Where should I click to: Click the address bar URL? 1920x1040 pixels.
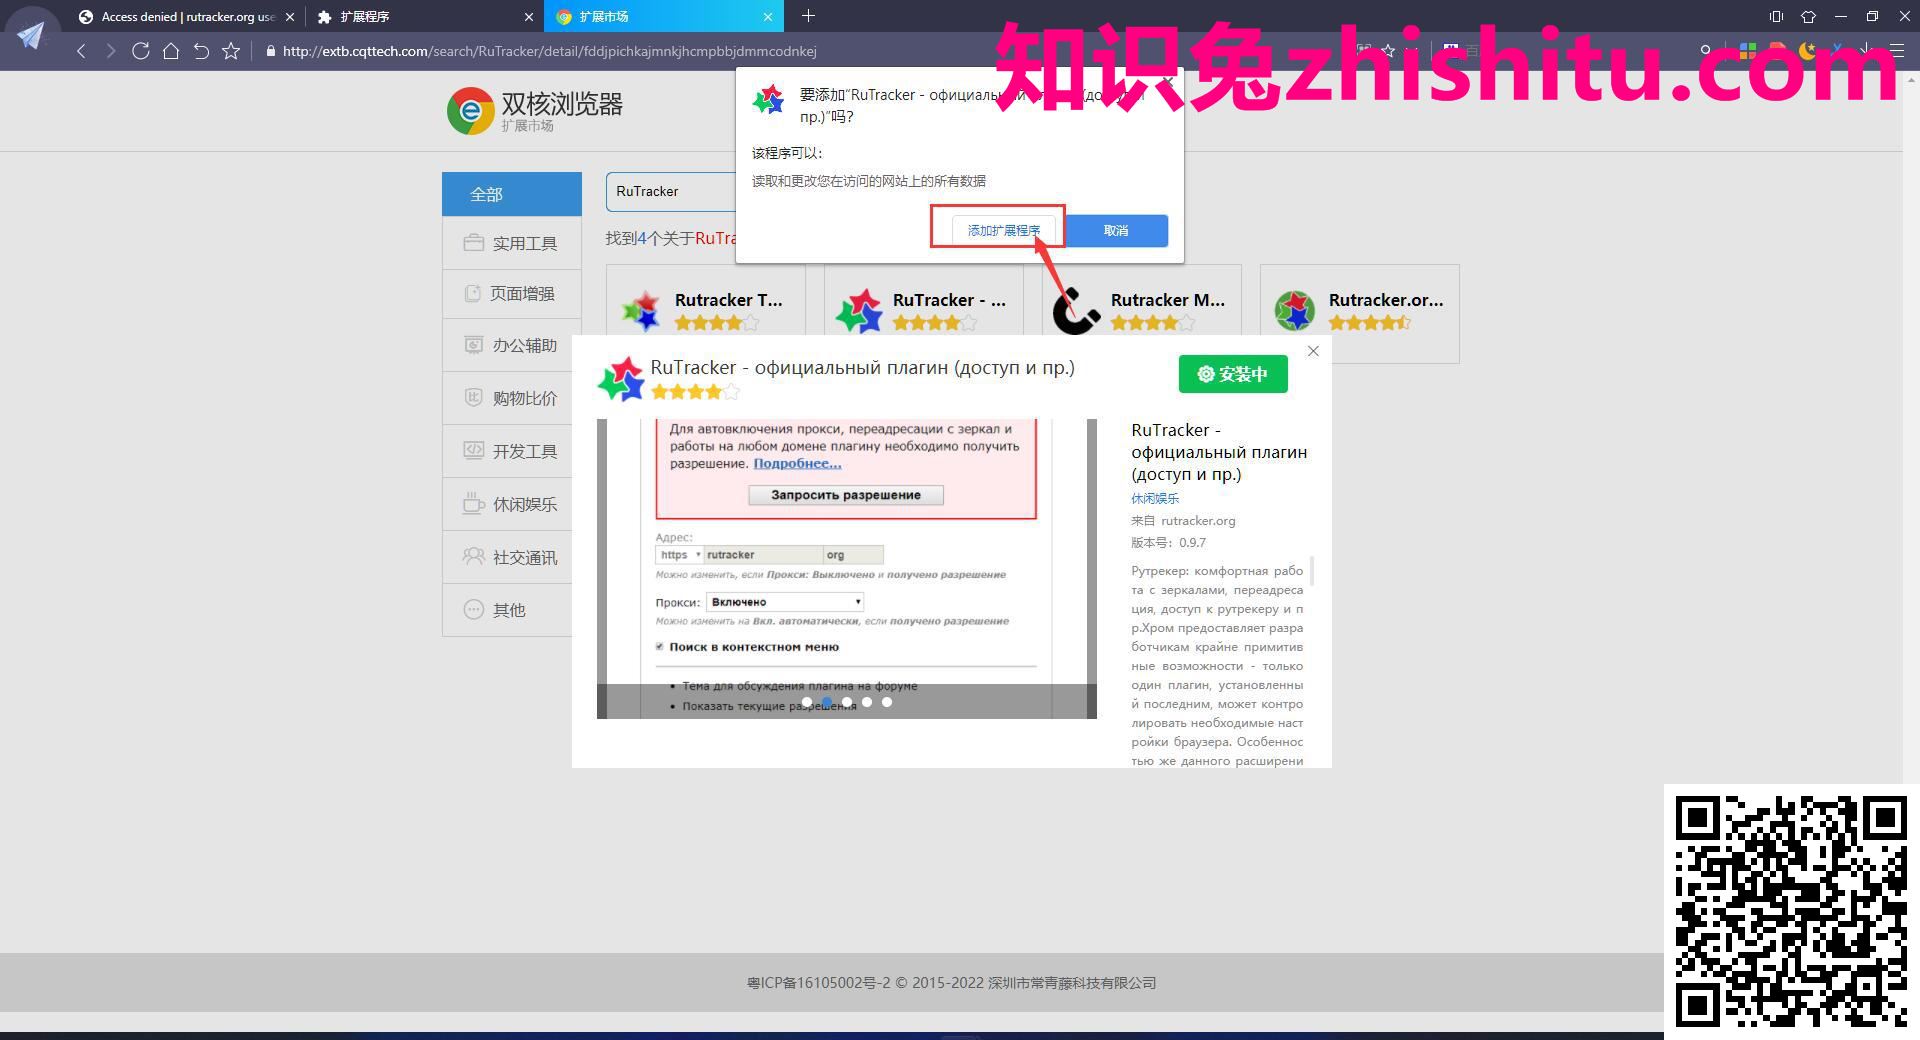tap(549, 51)
